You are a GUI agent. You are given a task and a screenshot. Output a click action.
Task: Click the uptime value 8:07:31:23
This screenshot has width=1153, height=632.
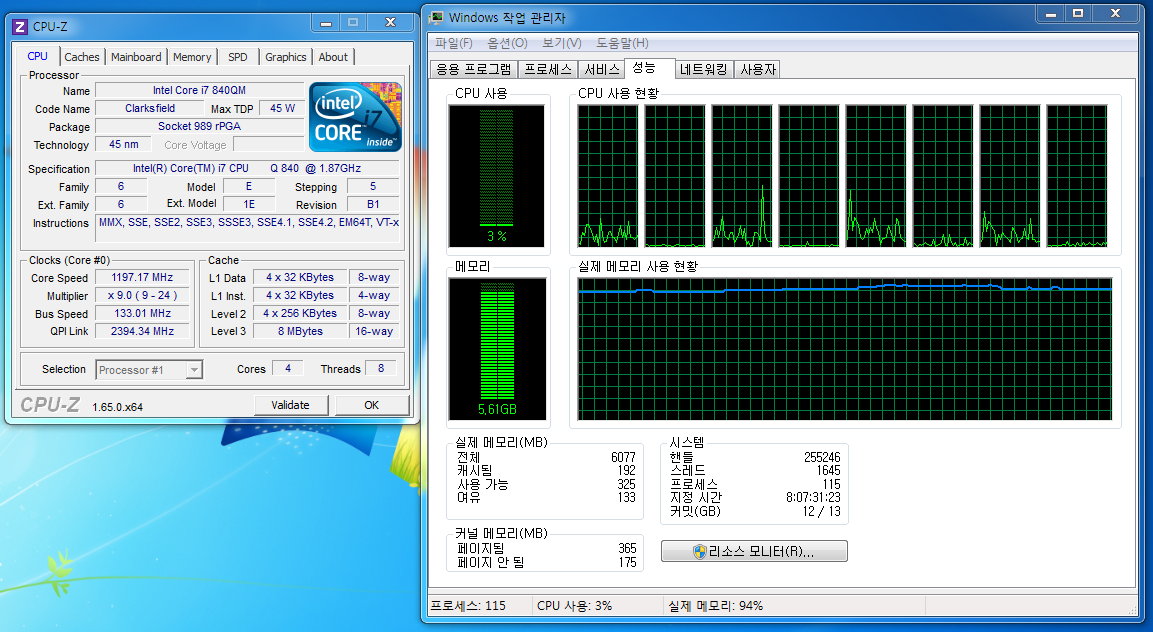click(813, 498)
